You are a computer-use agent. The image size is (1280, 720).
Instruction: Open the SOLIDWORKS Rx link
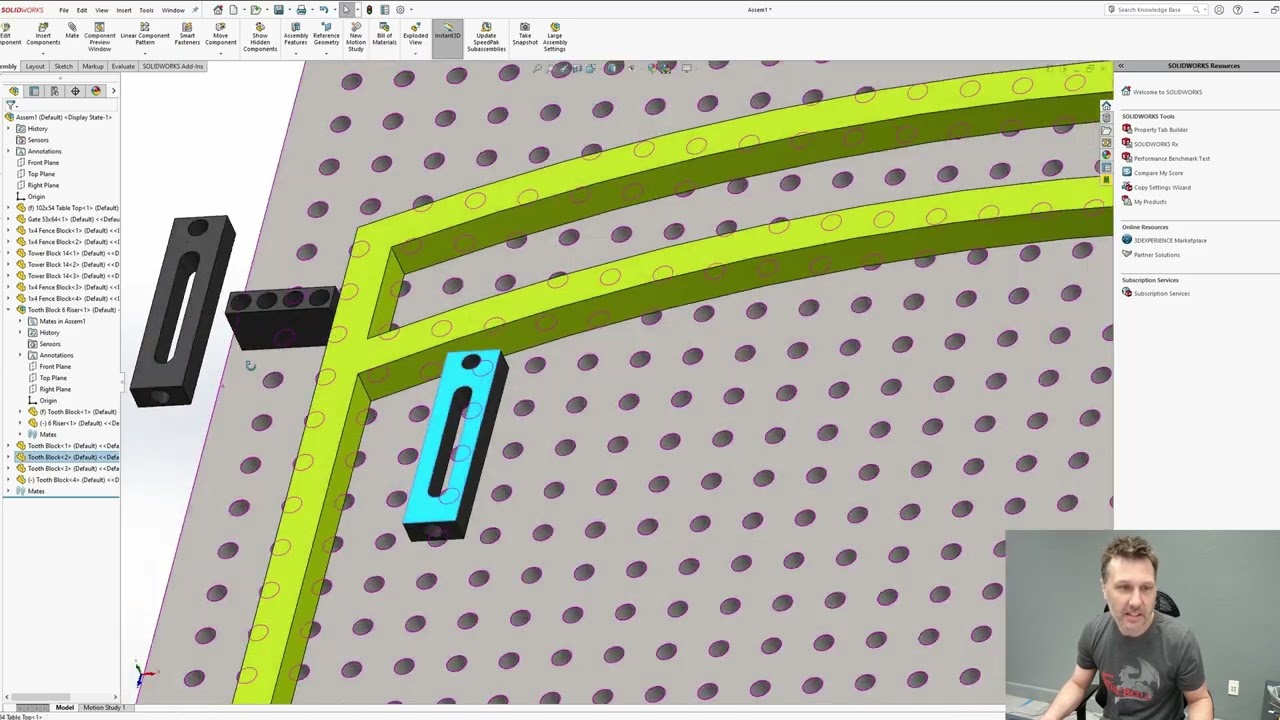tap(1156, 144)
